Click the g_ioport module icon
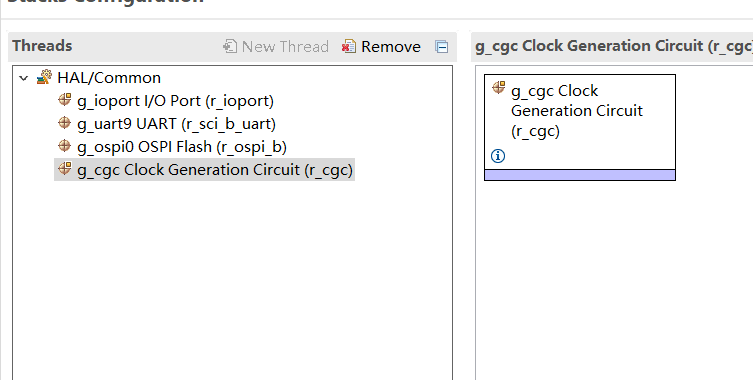Image resolution: width=753 pixels, height=380 pixels. pos(64,100)
